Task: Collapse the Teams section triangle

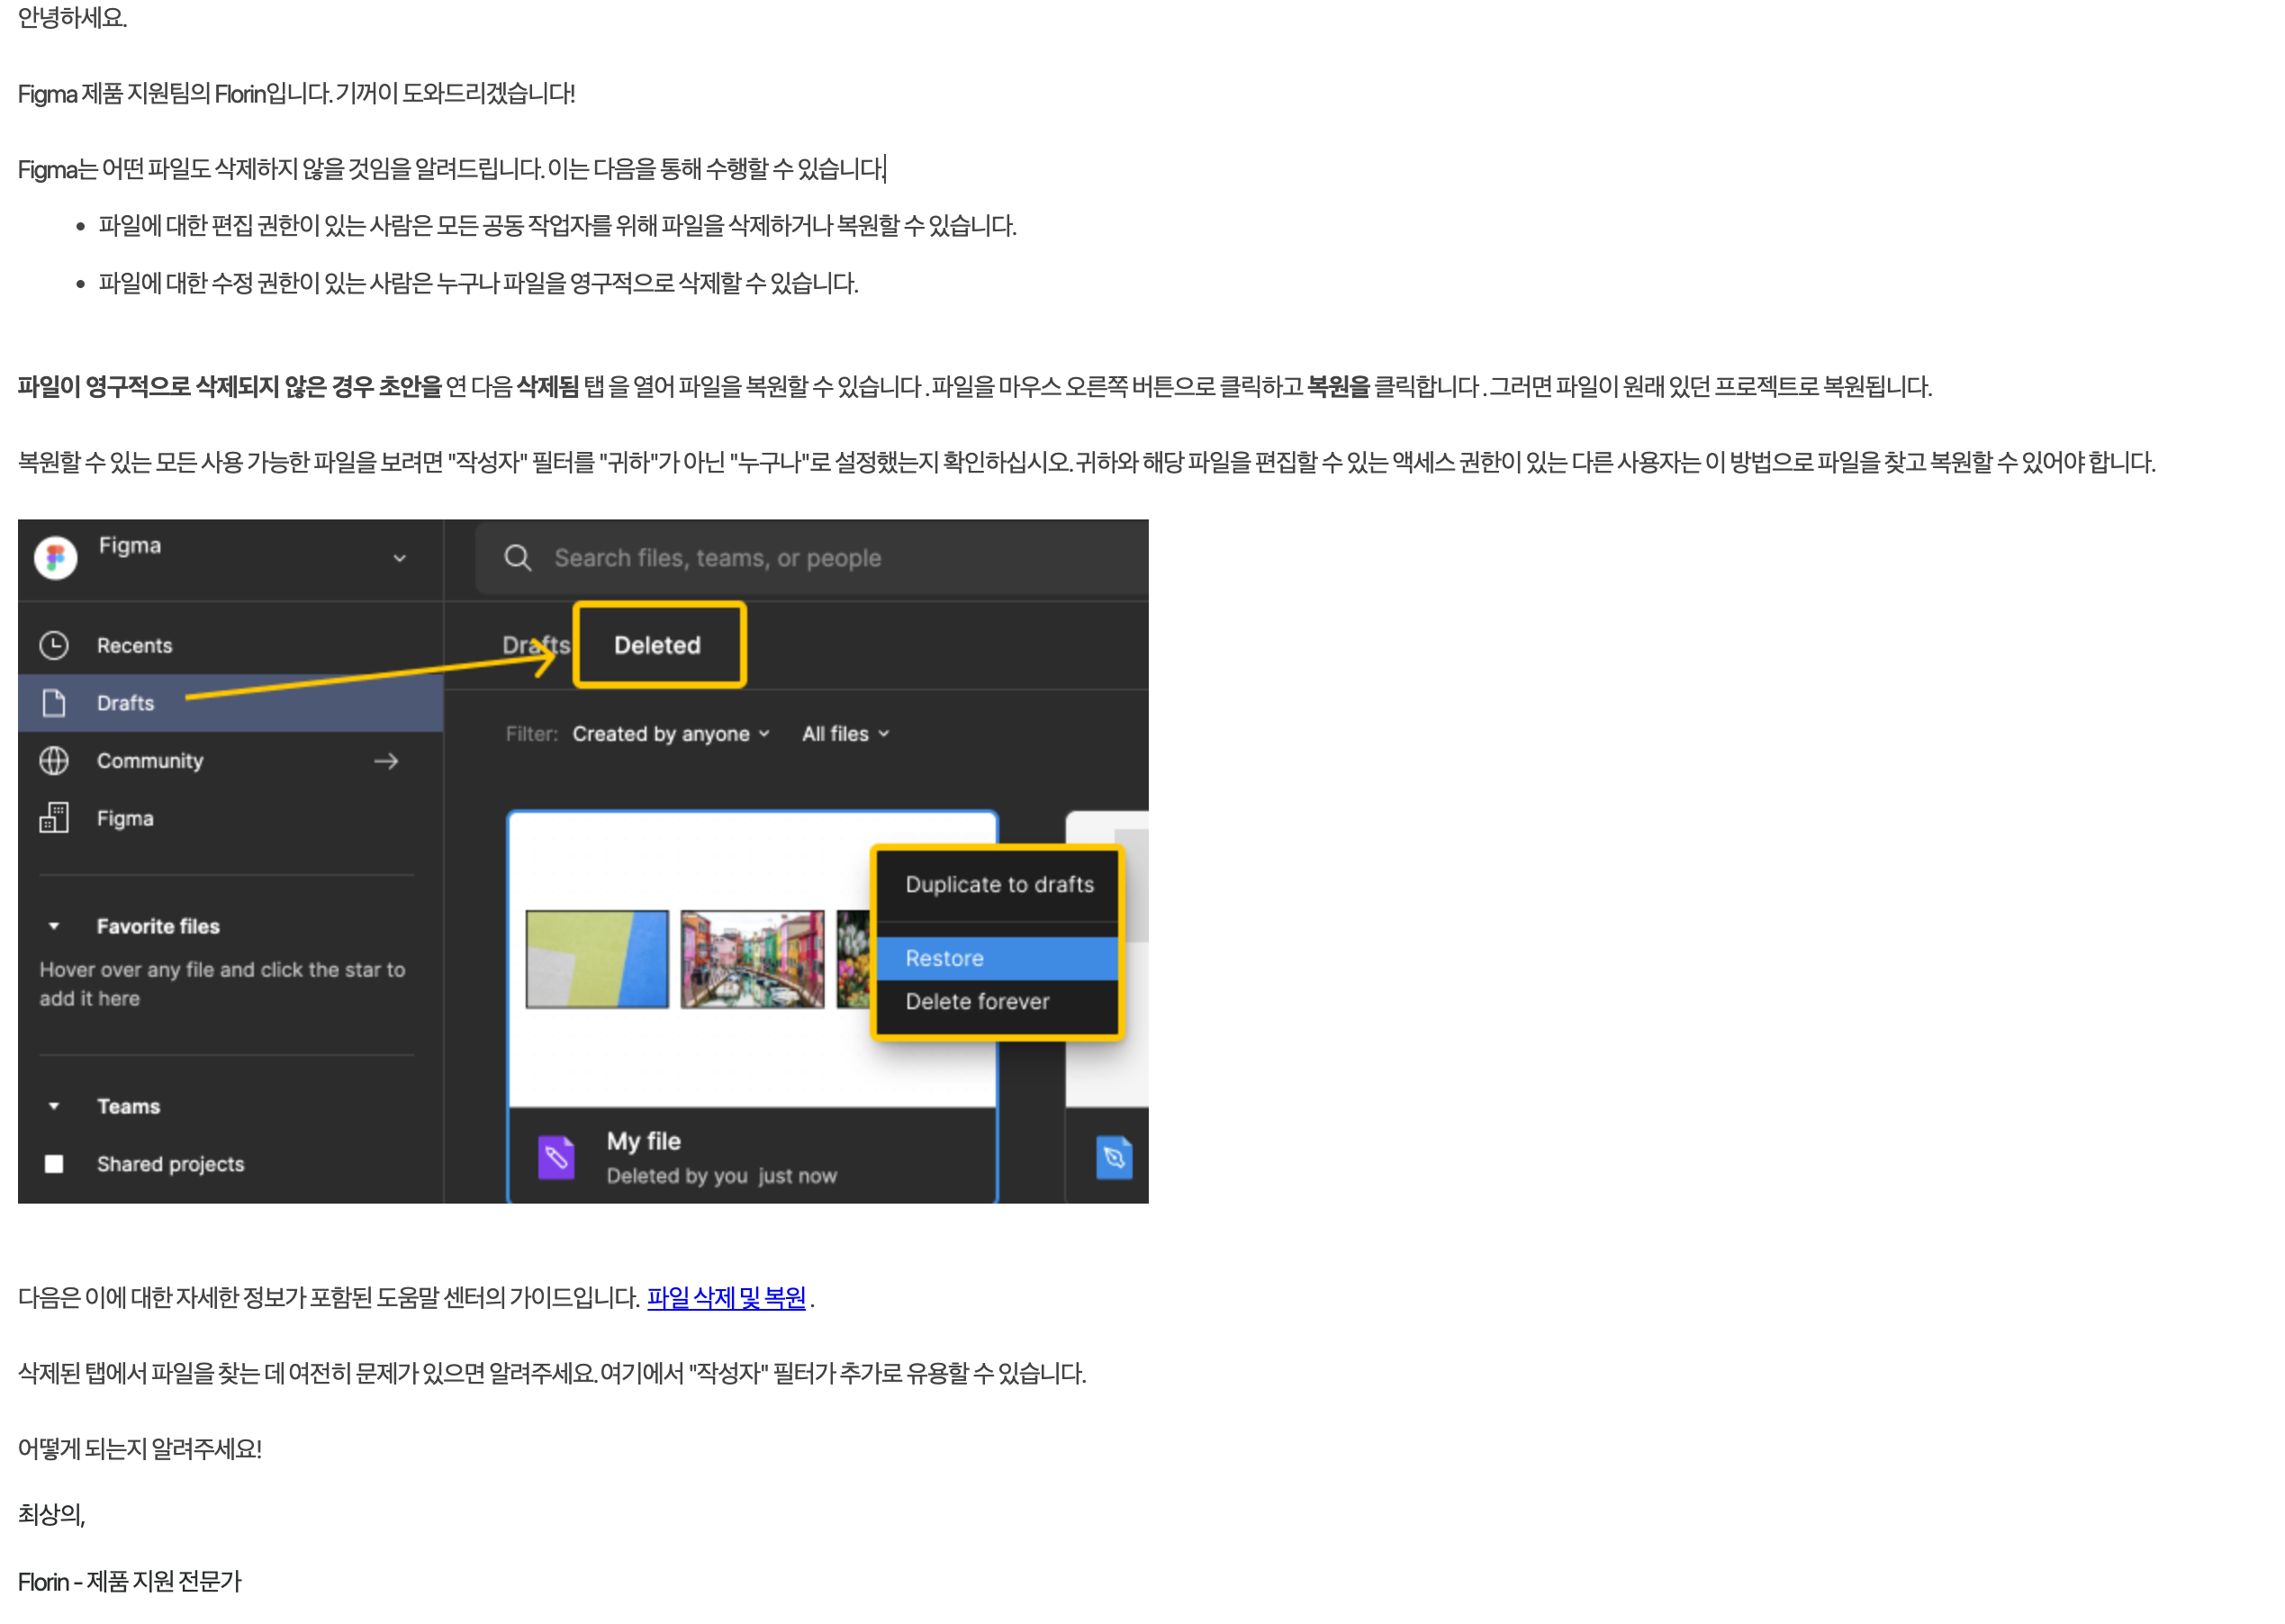Action: [54, 1106]
